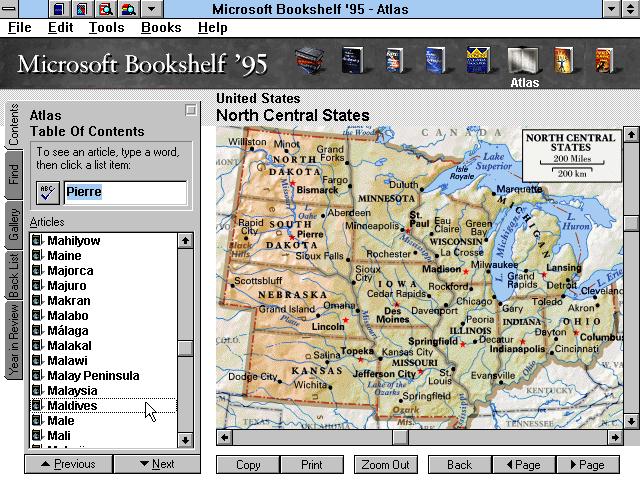Click the red-framed magnifier QuickShelf icon
Screen dimensions: 640x480
pyautogui.click(x=105, y=9)
